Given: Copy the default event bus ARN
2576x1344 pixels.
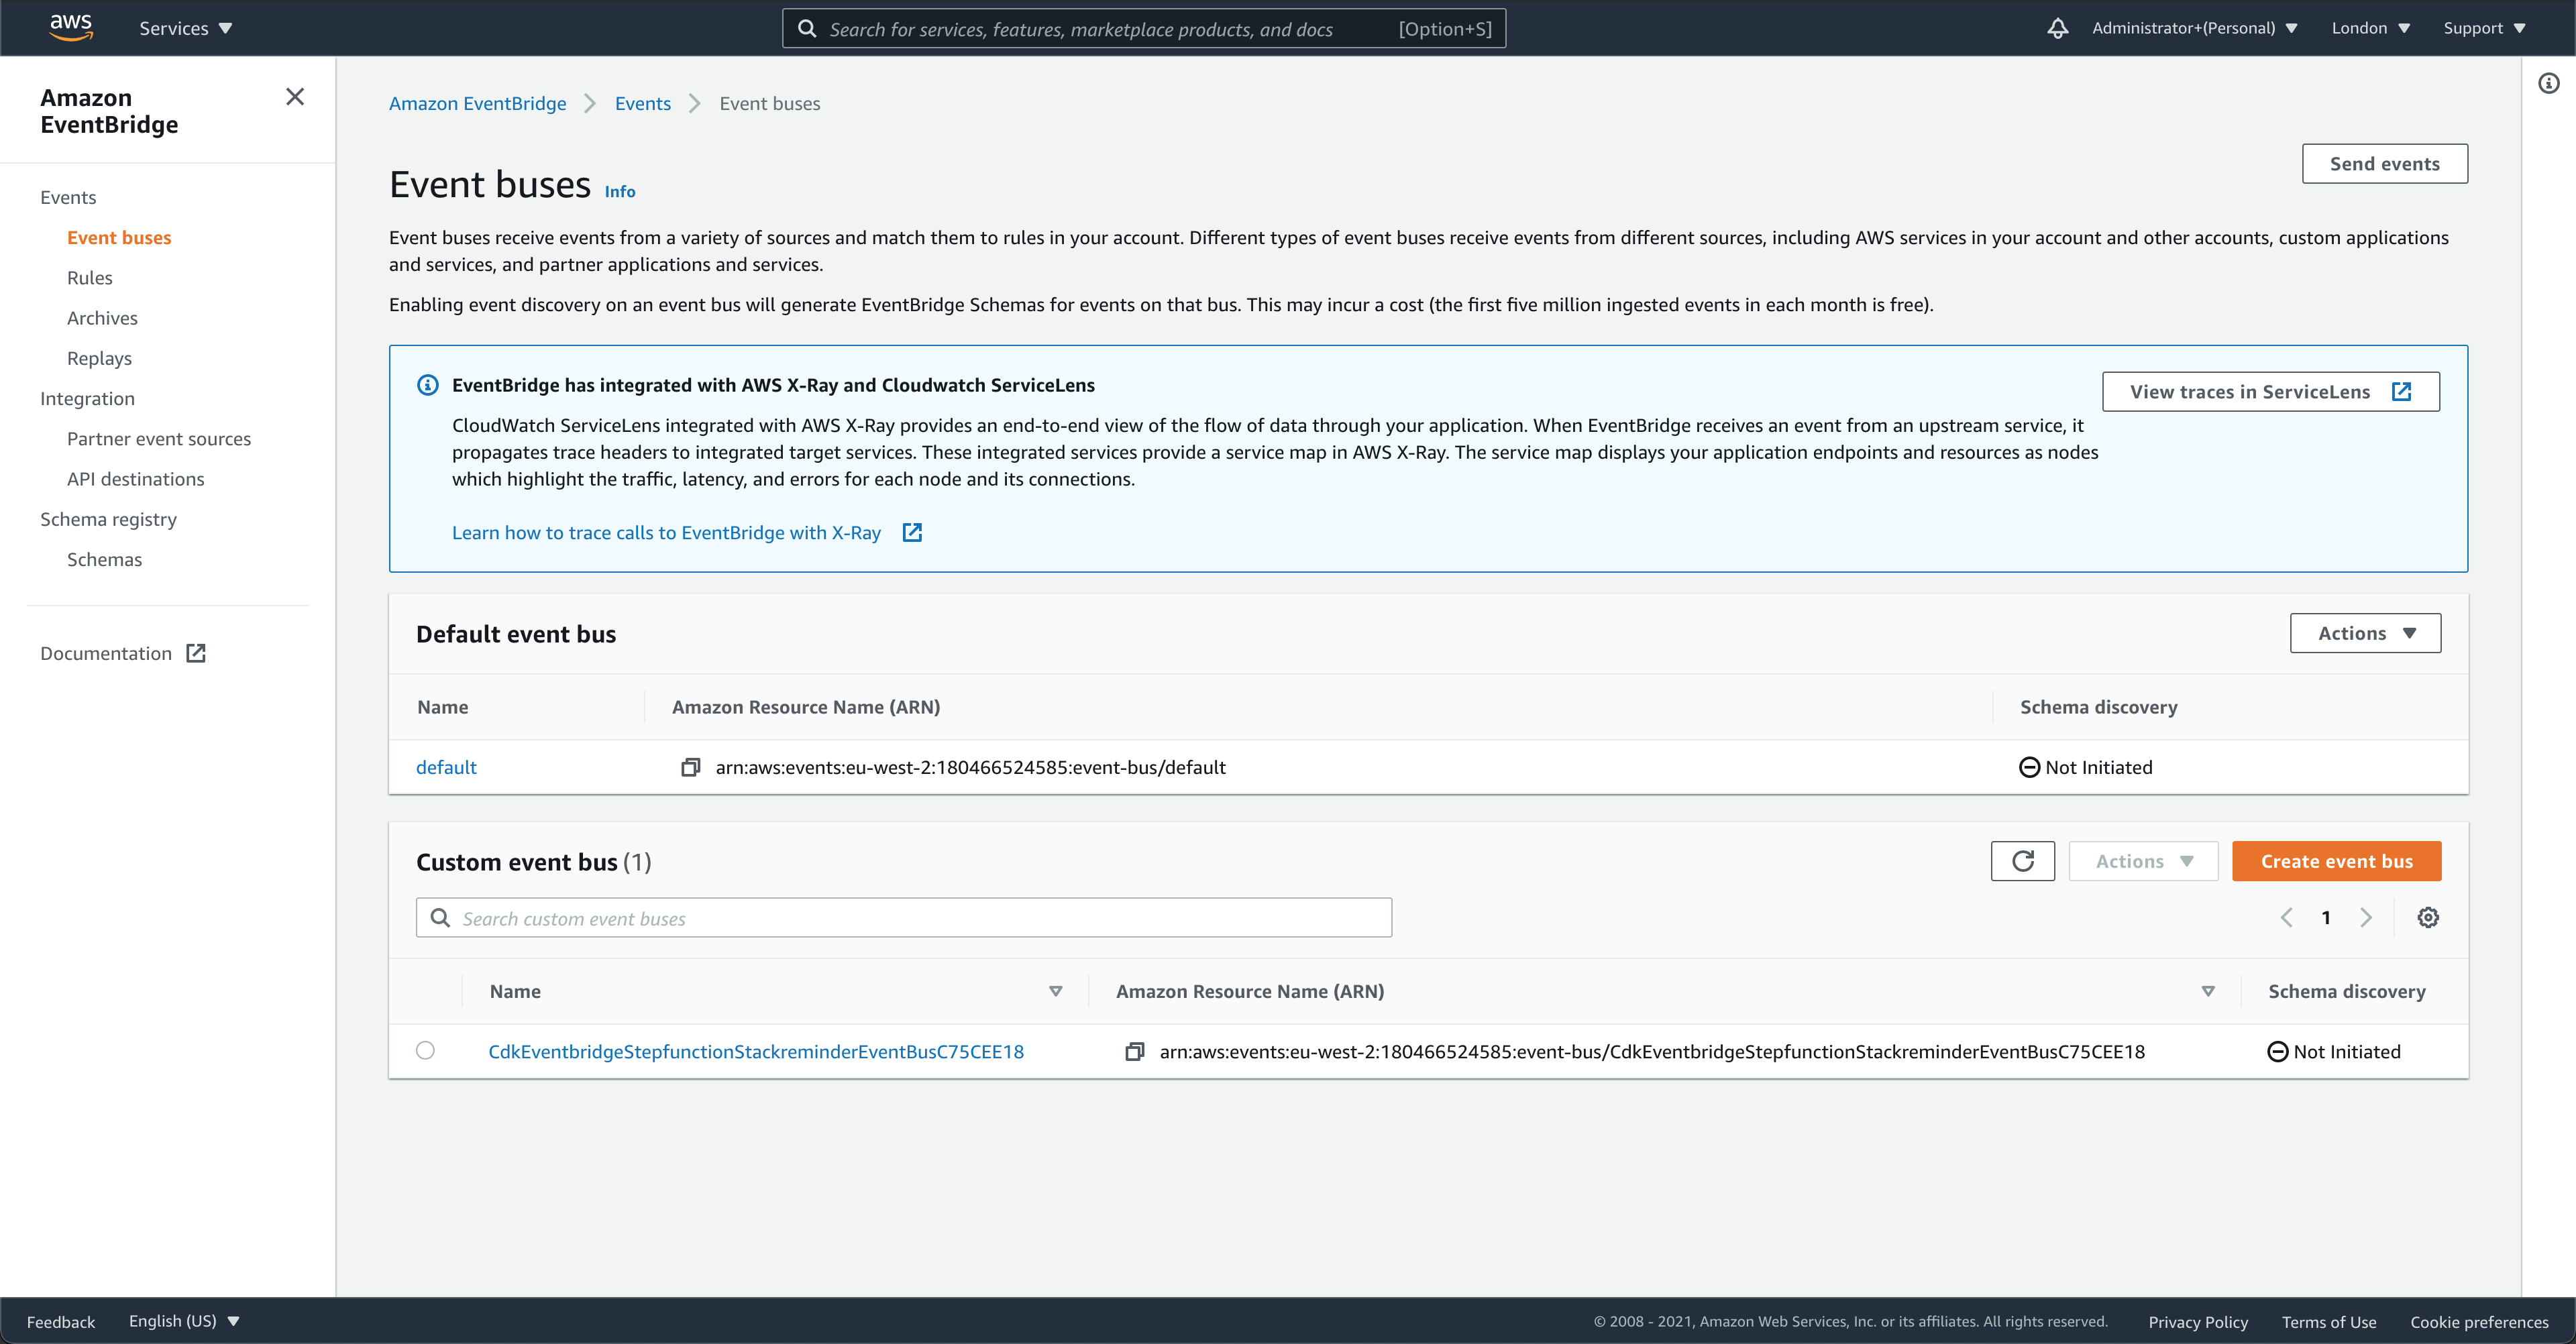Looking at the screenshot, I should pos(690,767).
